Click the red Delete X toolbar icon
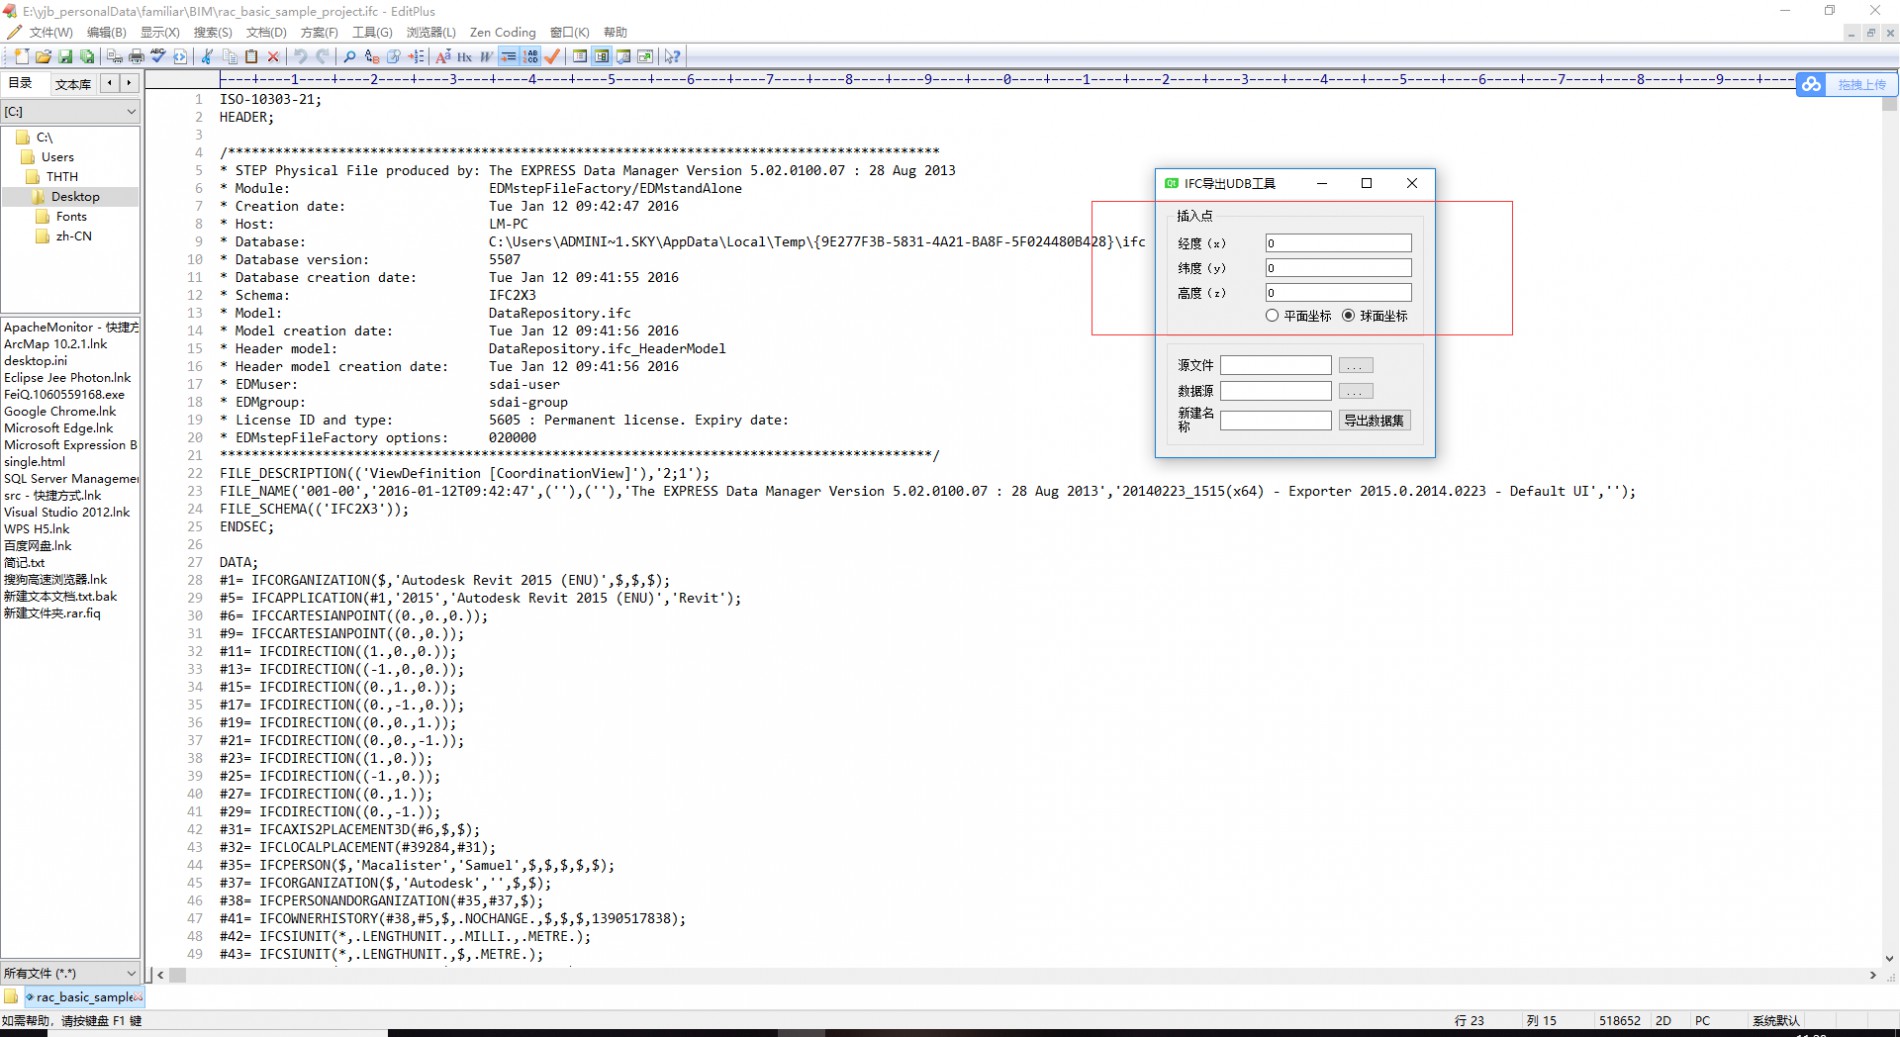 click(x=273, y=57)
